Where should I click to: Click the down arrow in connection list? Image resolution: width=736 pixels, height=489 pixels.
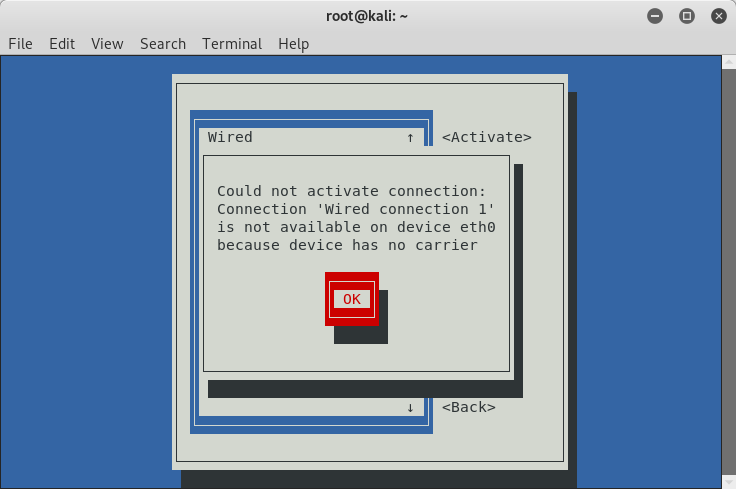[410, 407]
